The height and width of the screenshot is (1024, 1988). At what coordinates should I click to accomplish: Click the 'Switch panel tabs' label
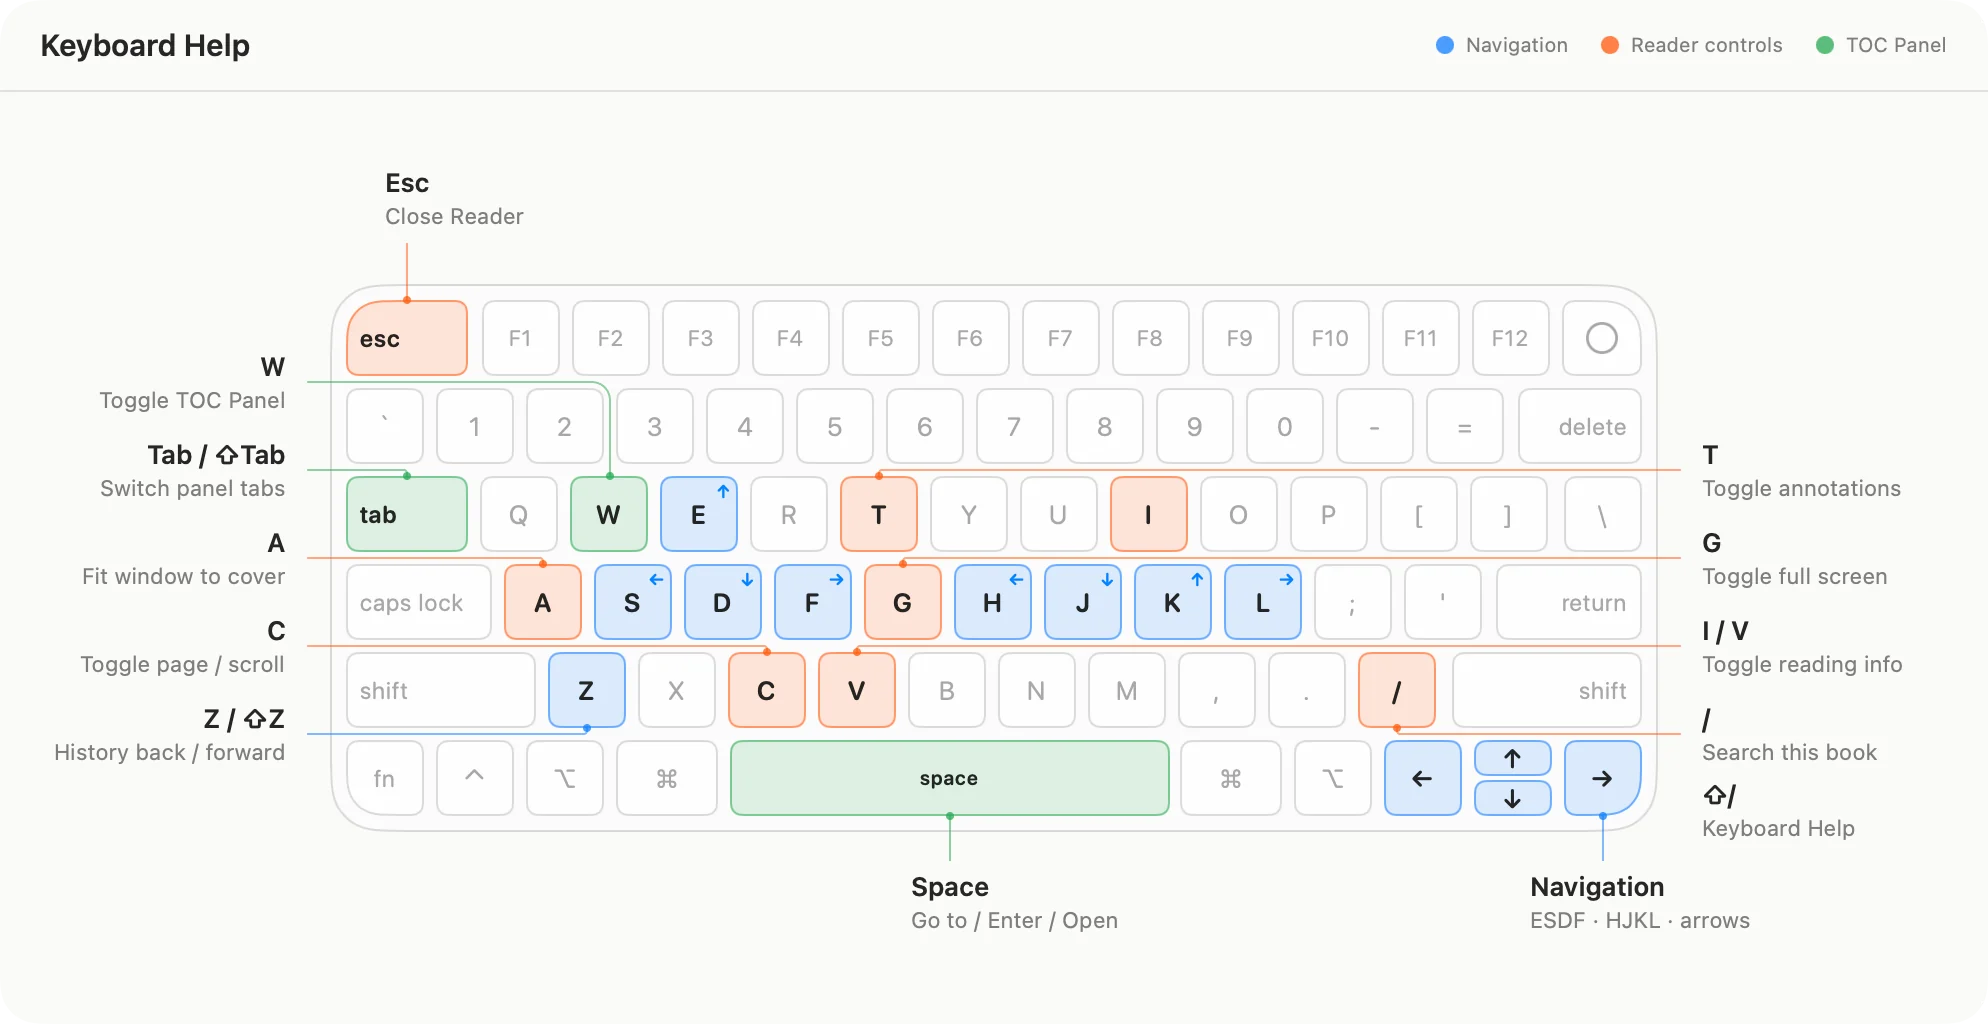pos(192,488)
